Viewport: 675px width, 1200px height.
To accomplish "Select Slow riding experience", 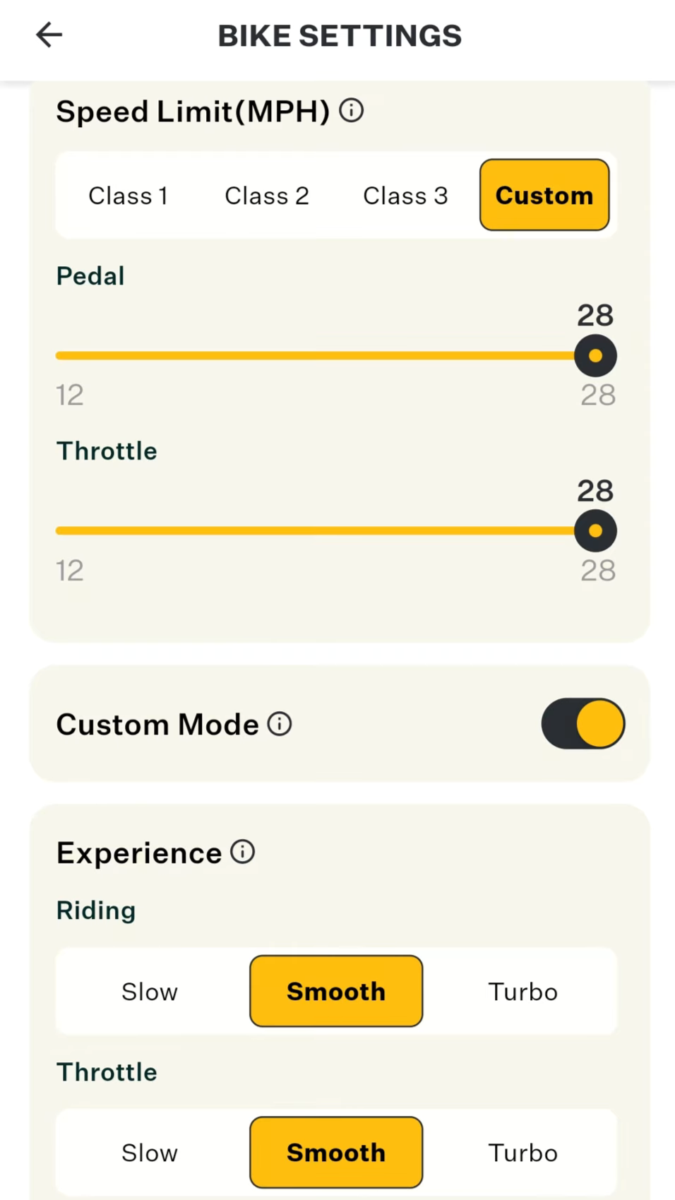I will click(149, 991).
